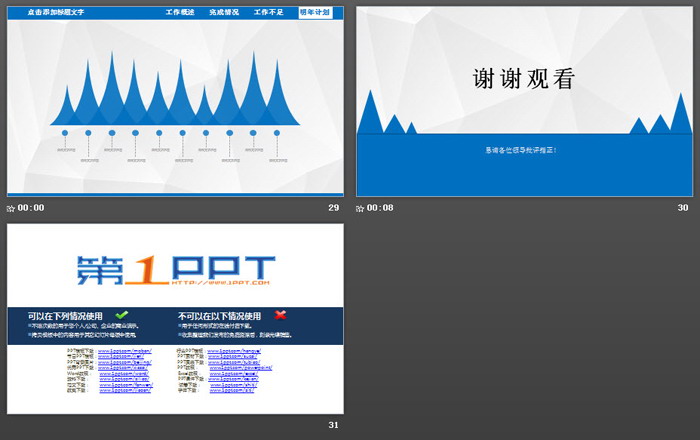
Task: Click the 第1PPT logo in slide 31
Action: tap(176, 270)
